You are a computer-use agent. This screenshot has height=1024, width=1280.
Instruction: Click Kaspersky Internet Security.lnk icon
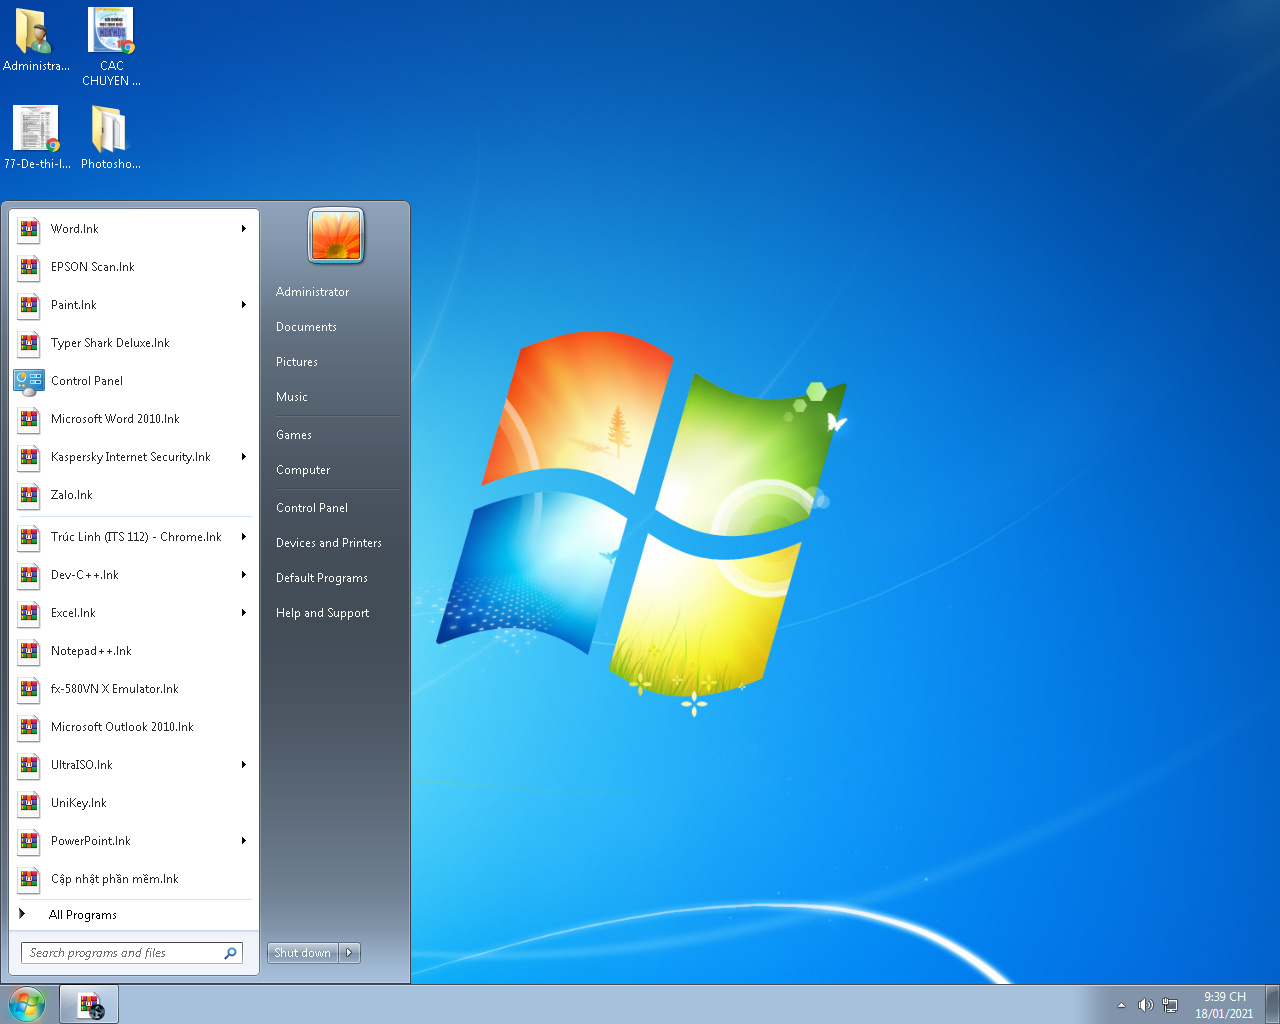pos(29,457)
